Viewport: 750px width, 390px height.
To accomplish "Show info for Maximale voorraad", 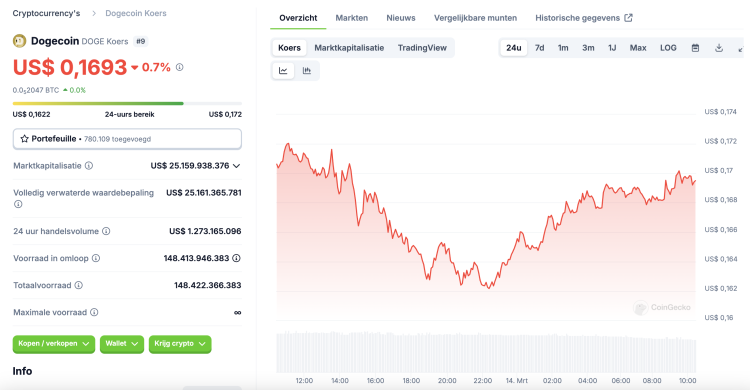I will [x=94, y=312].
